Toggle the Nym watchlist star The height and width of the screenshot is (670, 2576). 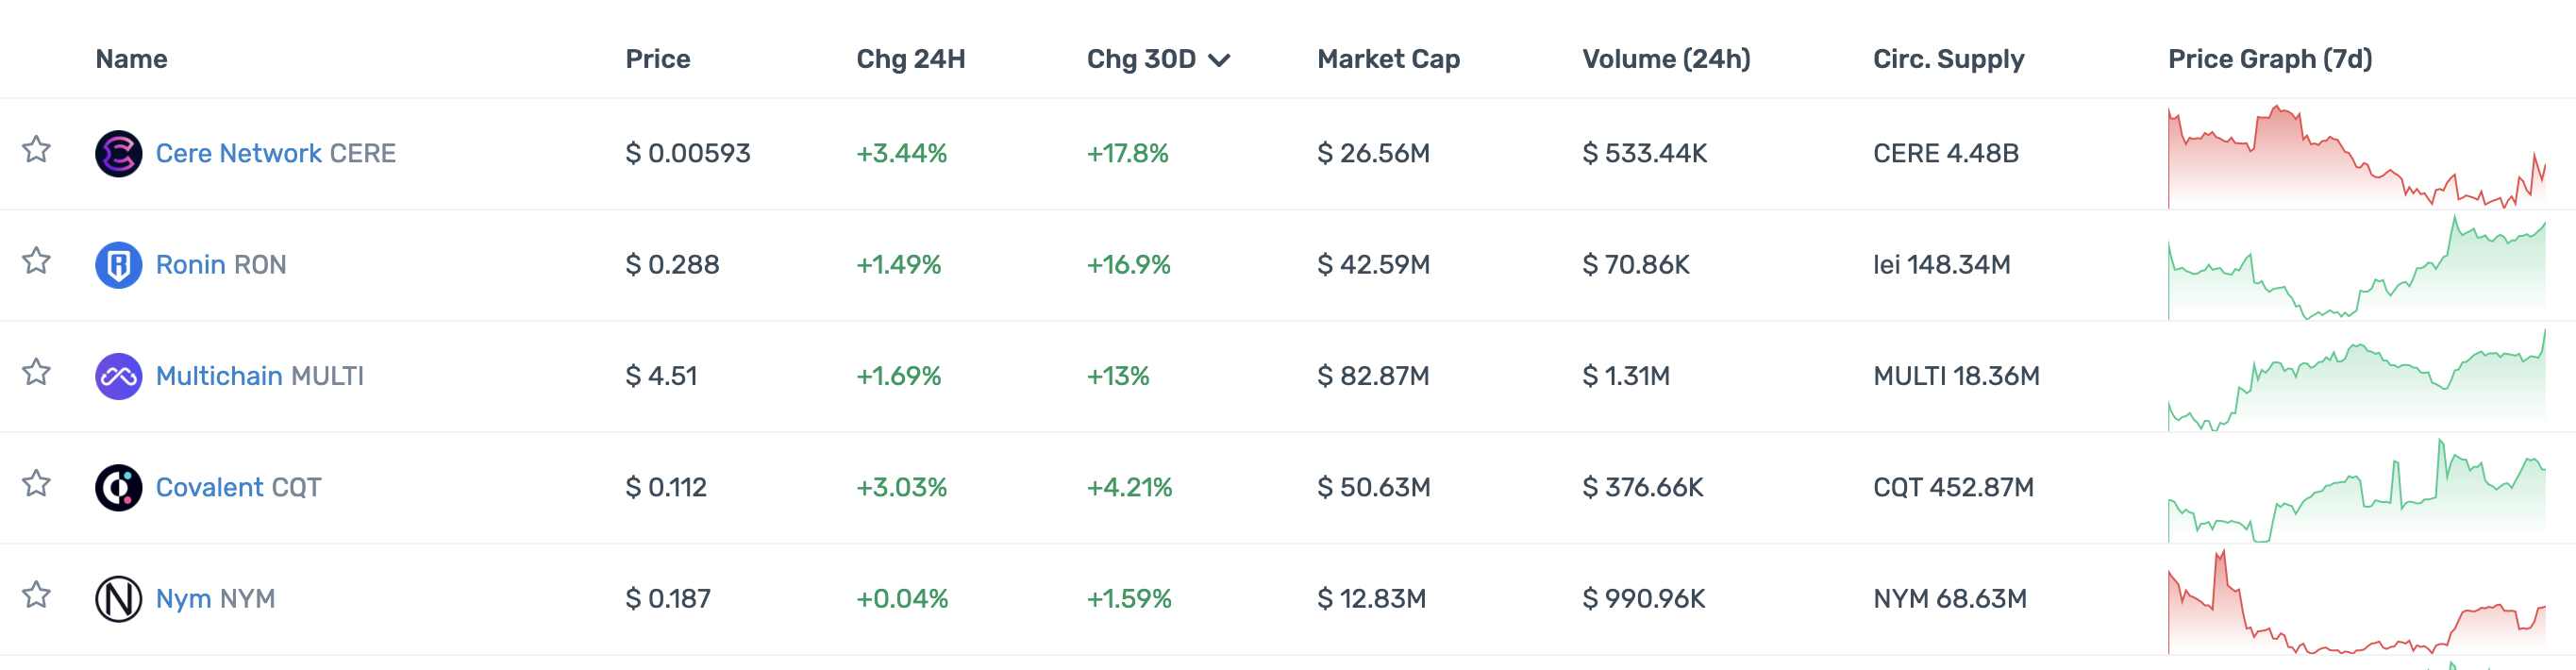(x=37, y=595)
